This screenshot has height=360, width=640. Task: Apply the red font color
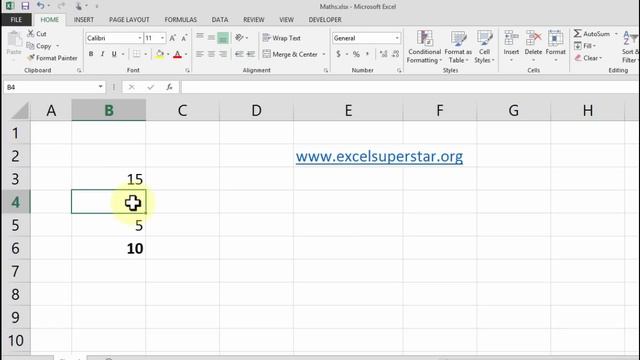point(177,54)
